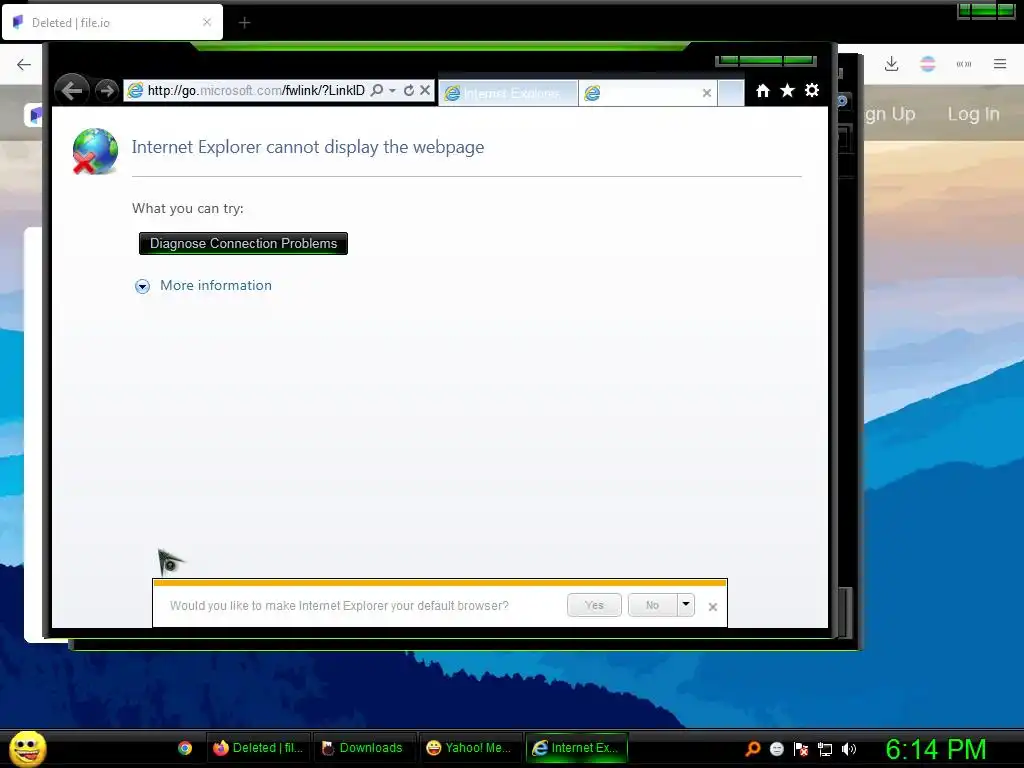Click Sign Up on file.io page
The height and width of the screenshot is (768, 1024).
tap(889, 114)
